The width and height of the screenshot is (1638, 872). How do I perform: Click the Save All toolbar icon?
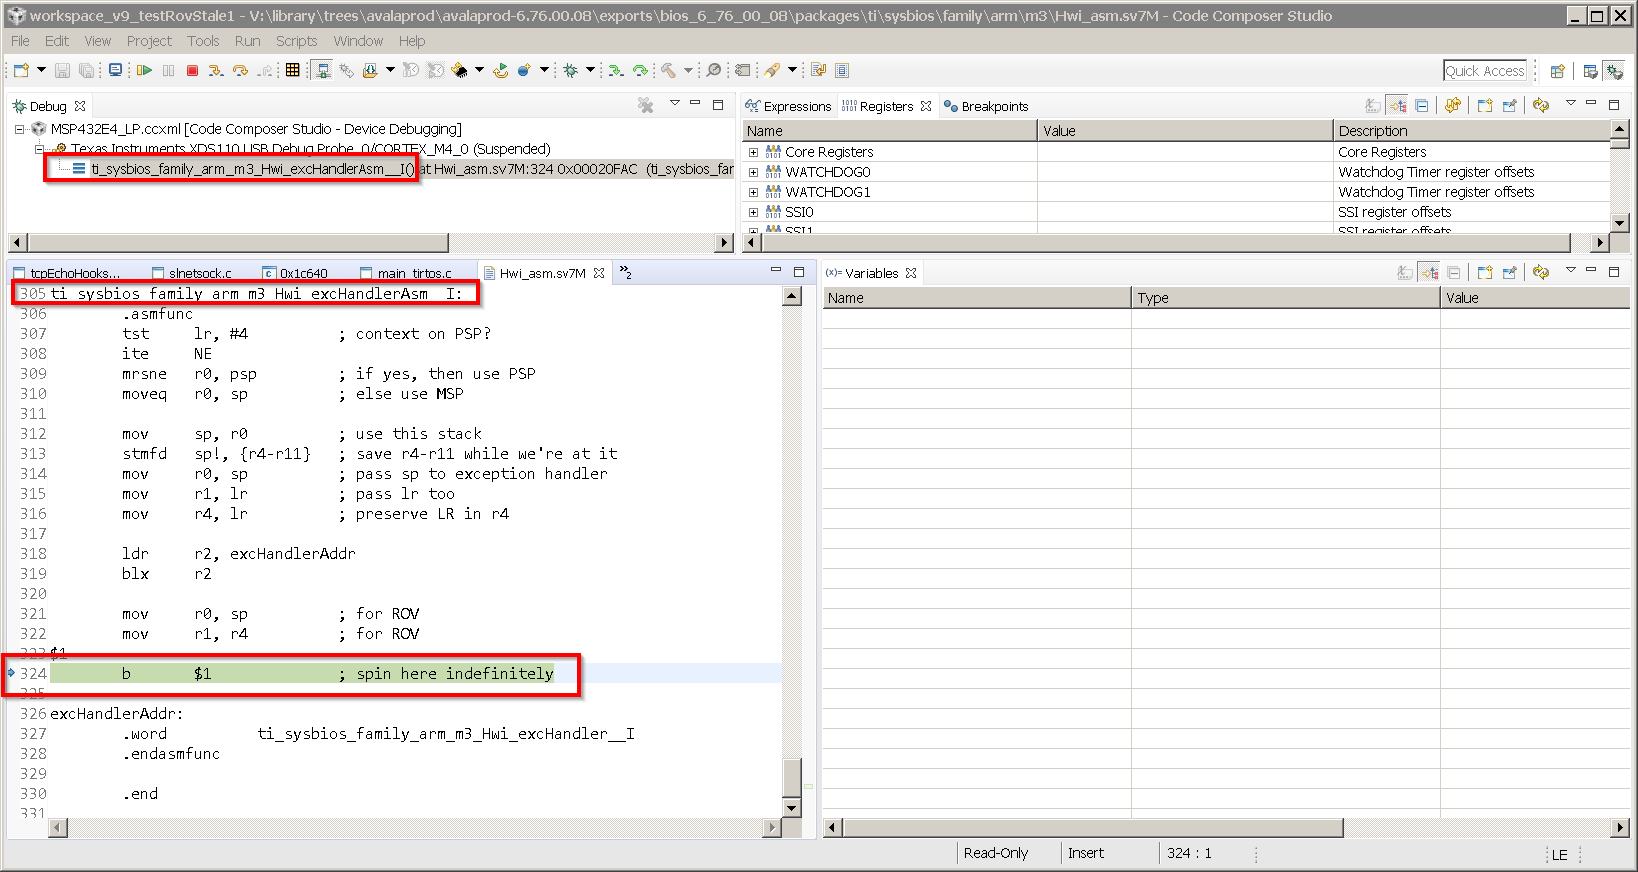(x=87, y=70)
